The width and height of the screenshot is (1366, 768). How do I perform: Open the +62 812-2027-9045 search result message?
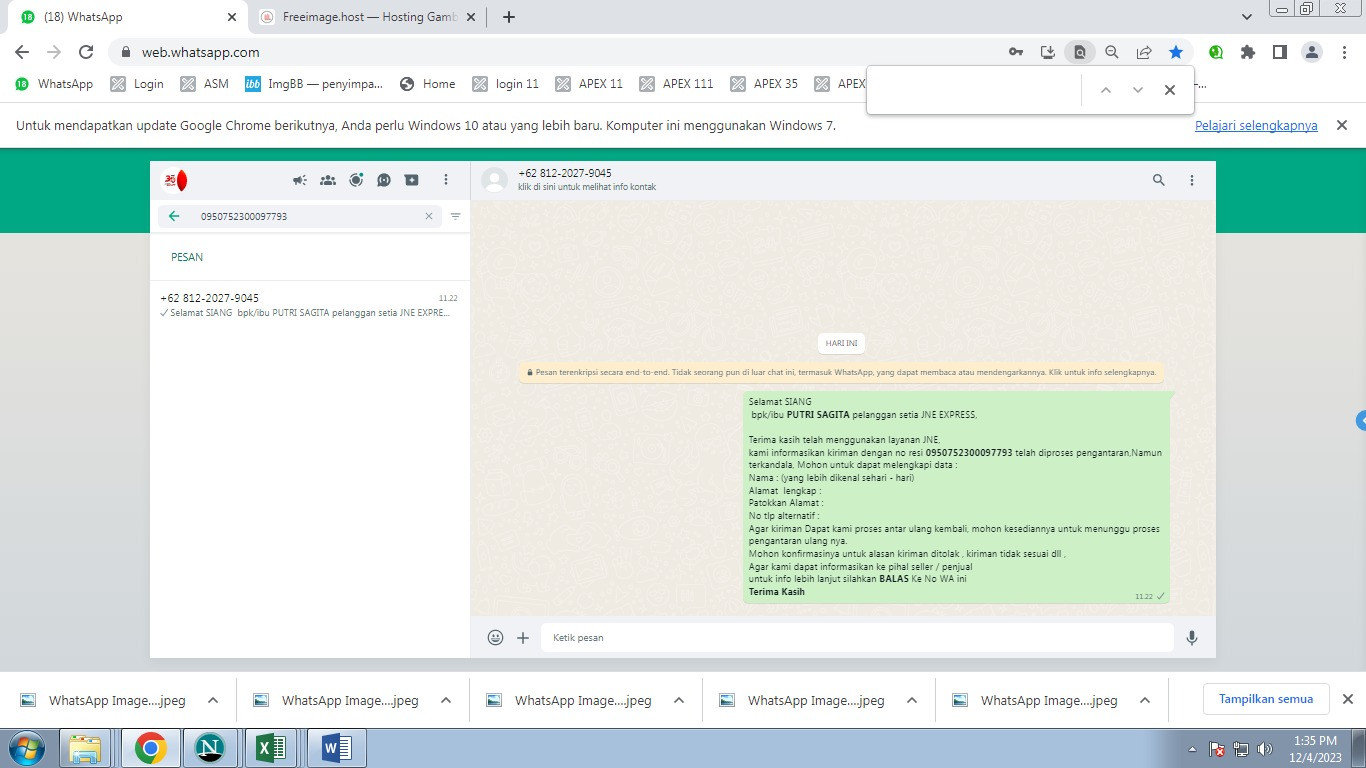click(309, 305)
